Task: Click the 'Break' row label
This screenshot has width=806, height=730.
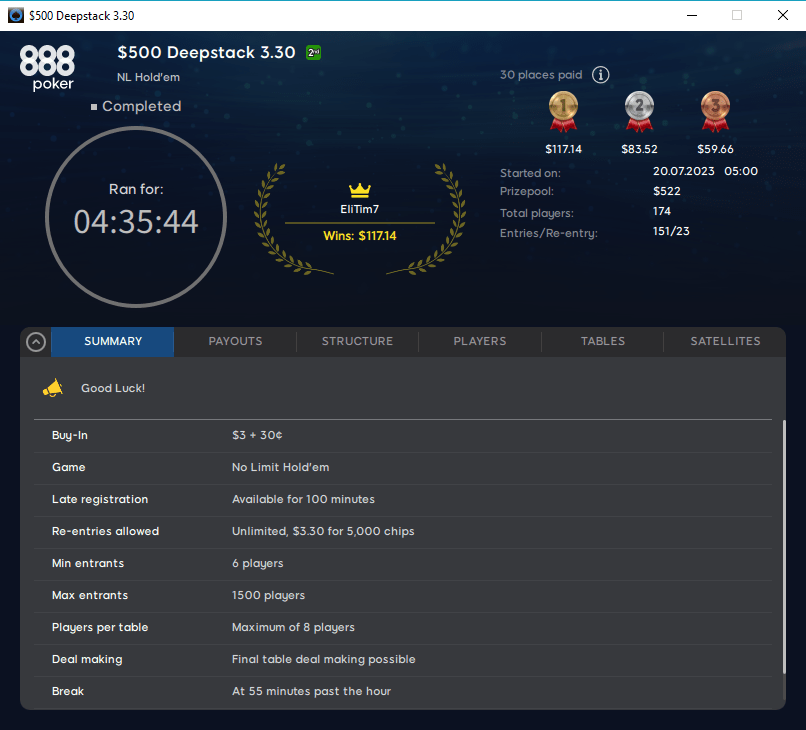Action: pos(68,691)
